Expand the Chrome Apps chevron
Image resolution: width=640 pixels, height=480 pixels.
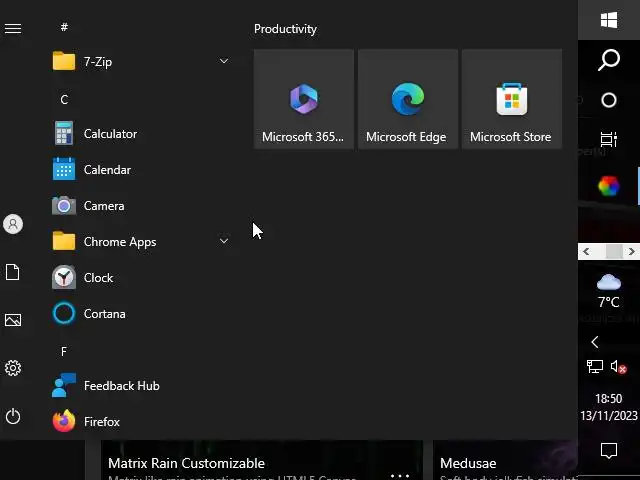[x=224, y=241]
